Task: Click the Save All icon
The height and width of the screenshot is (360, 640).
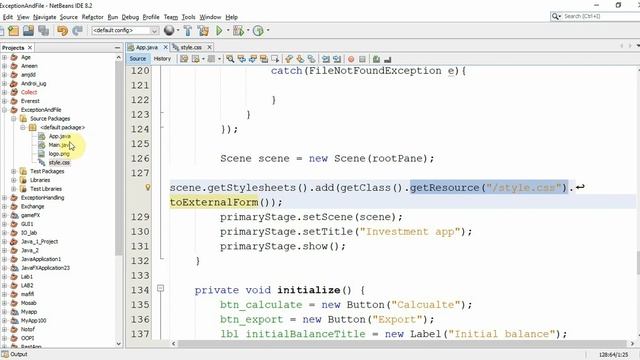Action: 43,31
